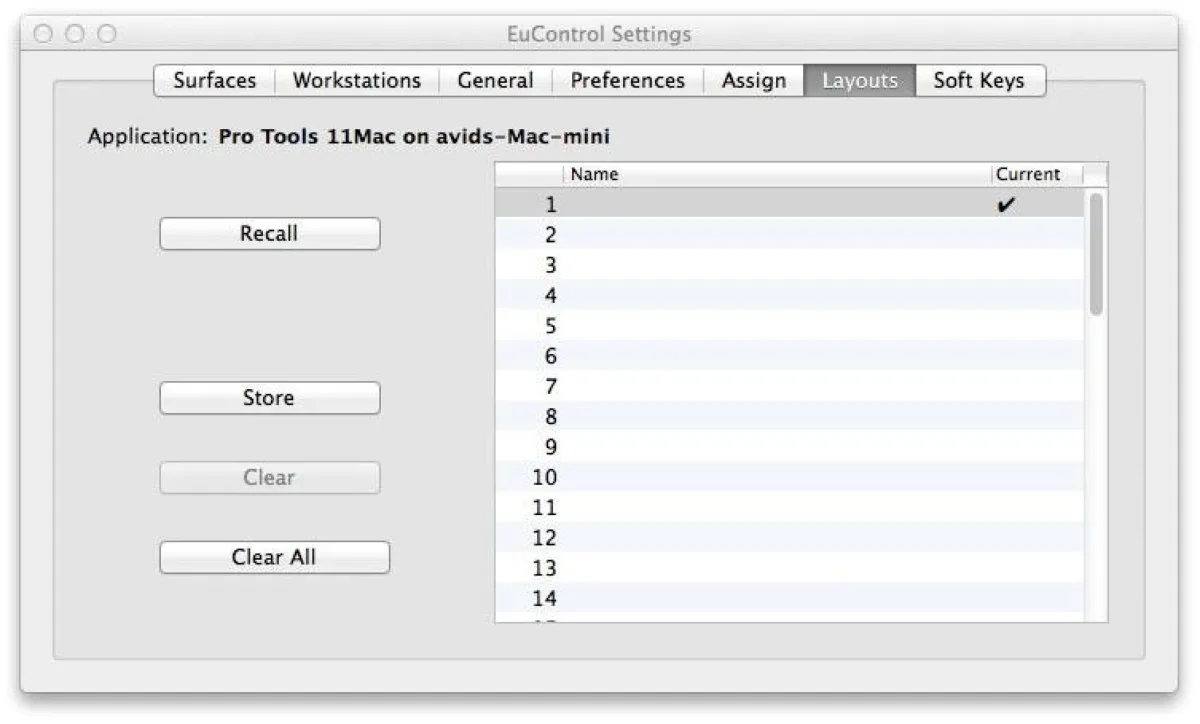Select layout row 12
The image size is (1200, 724).
(x=789, y=538)
